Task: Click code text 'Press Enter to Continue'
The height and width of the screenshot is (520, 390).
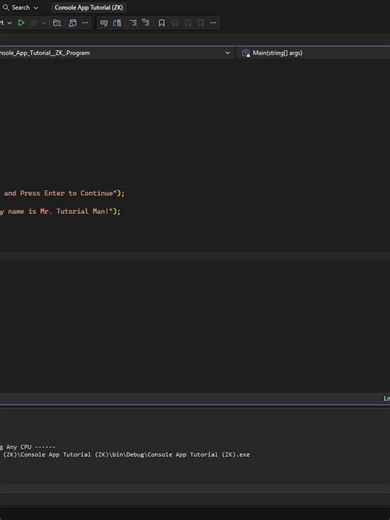Action: click(66, 193)
